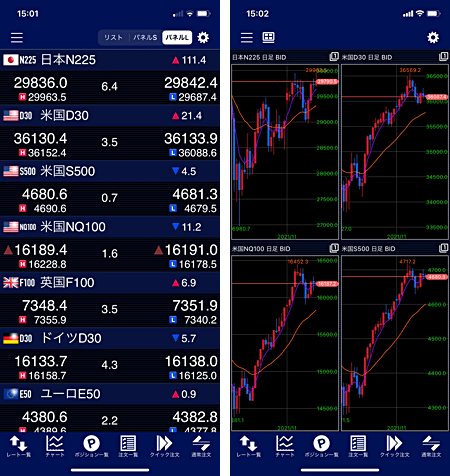Image resolution: width=450 pixels, height=476 pixels.
Task: Select the ユーロE50 header row
Action: coord(110,394)
